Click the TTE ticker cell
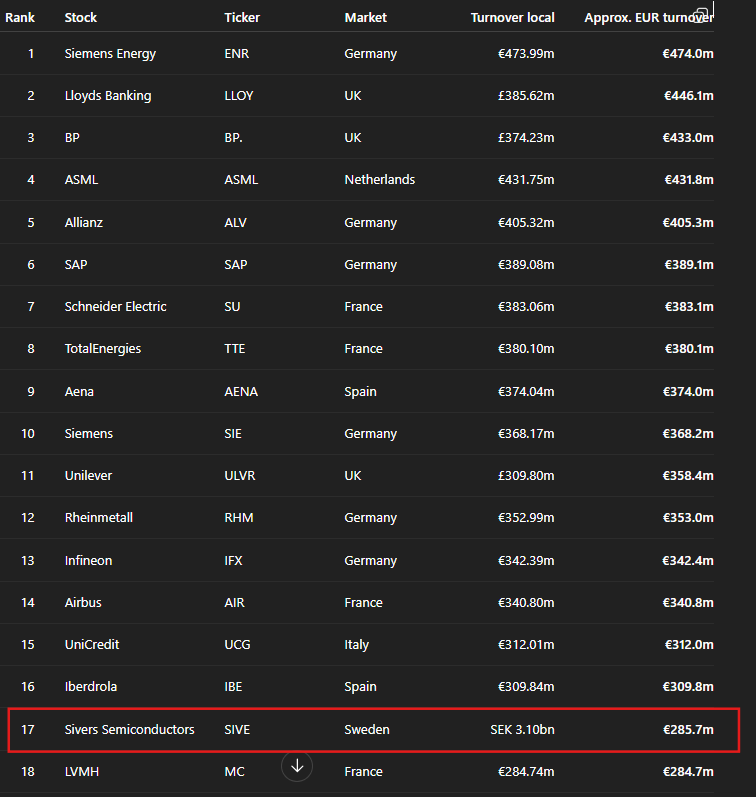Screen dimensions: 756x797 234,349
